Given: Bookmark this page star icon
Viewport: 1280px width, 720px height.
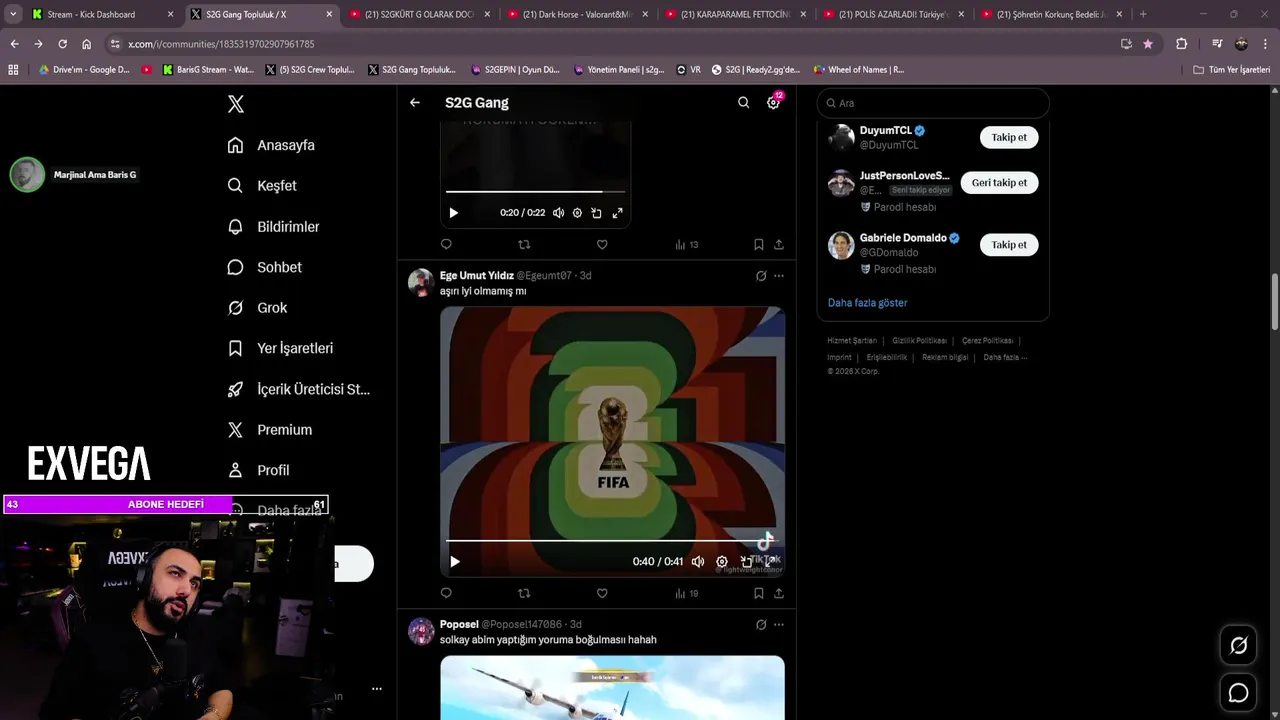Looking at the screenshot, I should click(1147, 44).
